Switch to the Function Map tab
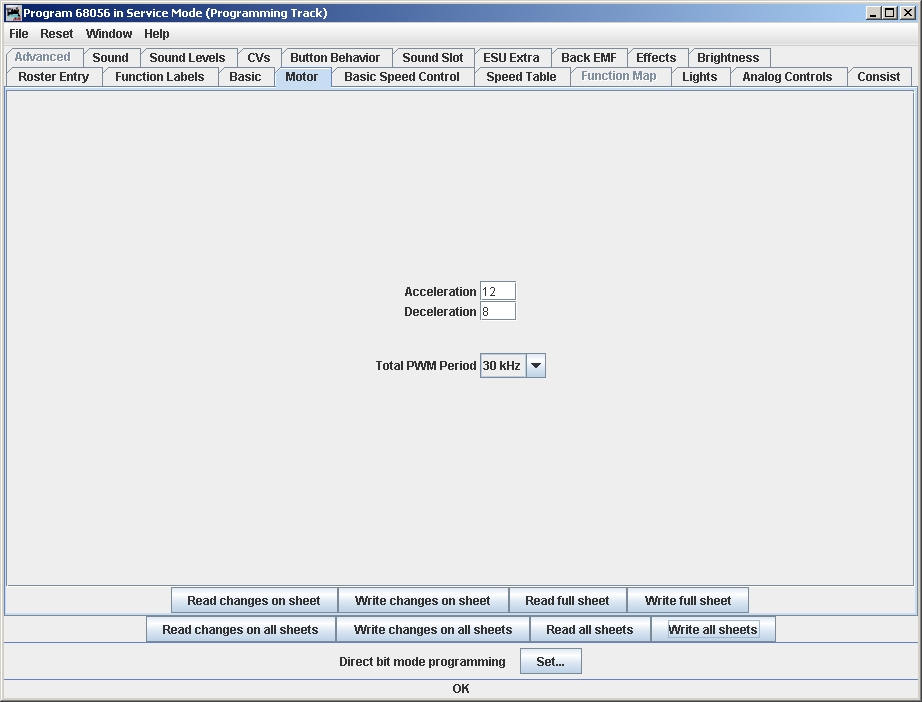This screenshot has width=922, height=702. pyautogui.click(x=619, y=76)
